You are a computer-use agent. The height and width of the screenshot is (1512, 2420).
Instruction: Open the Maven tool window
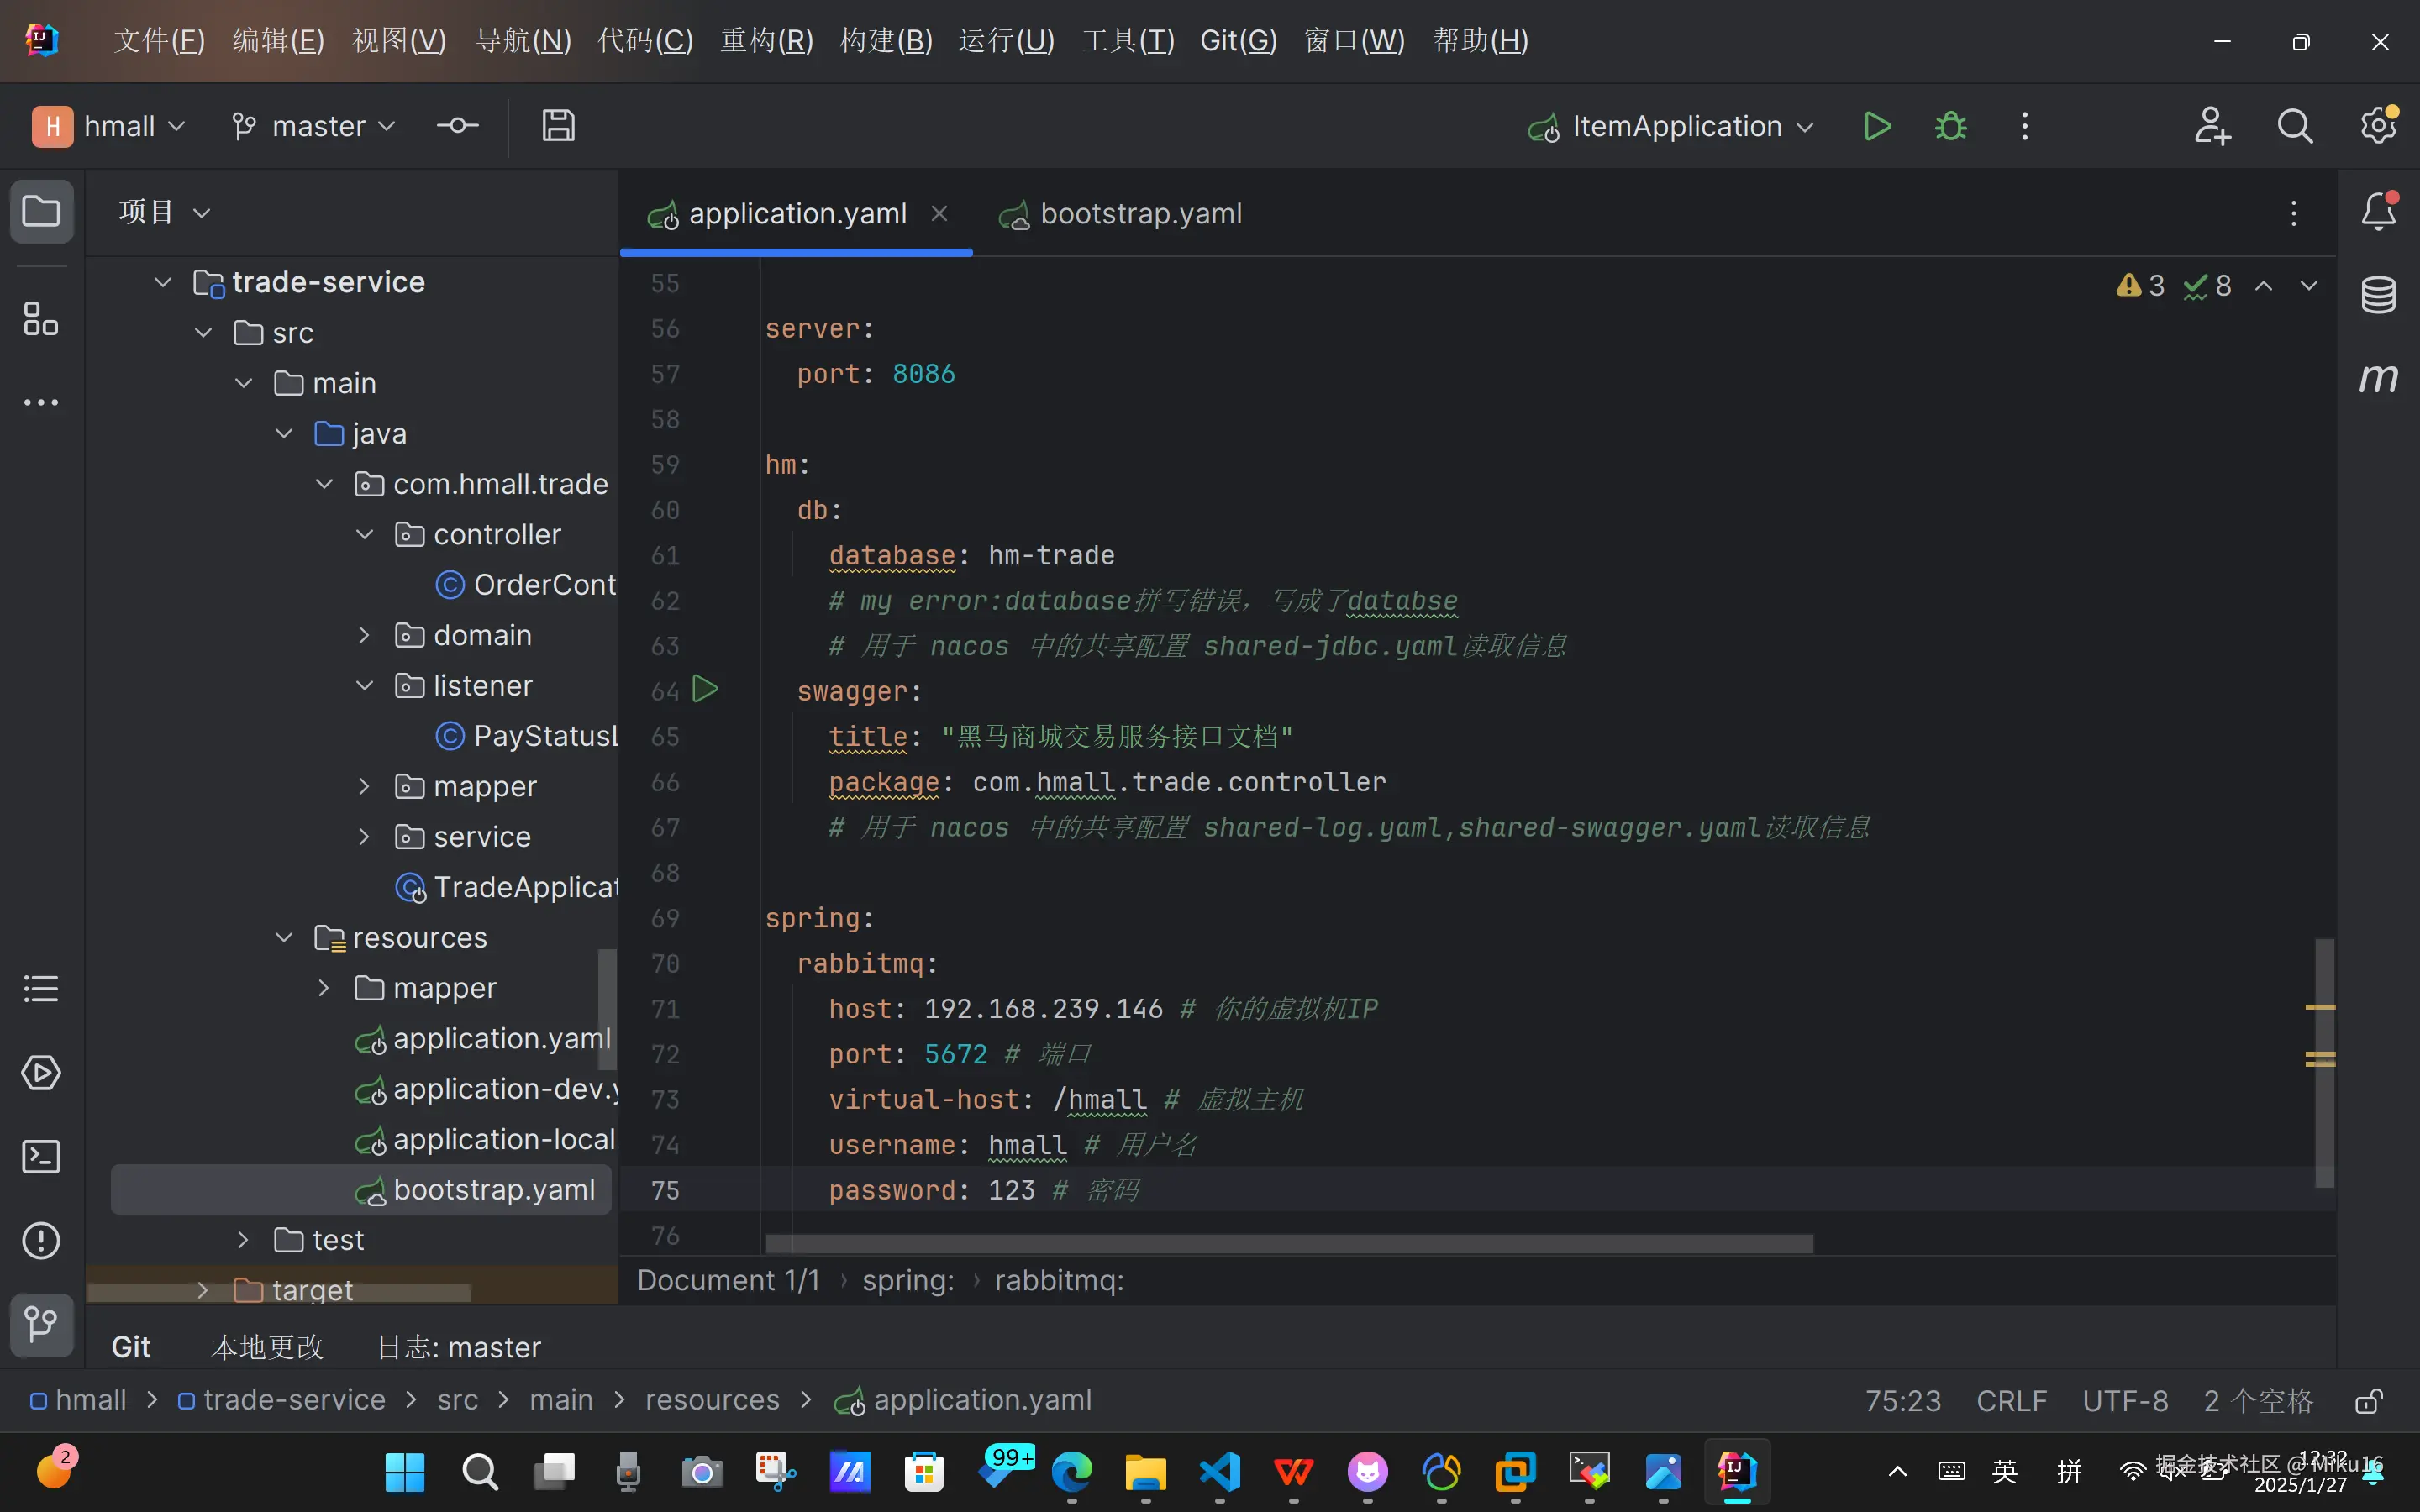click(2378, 378)
